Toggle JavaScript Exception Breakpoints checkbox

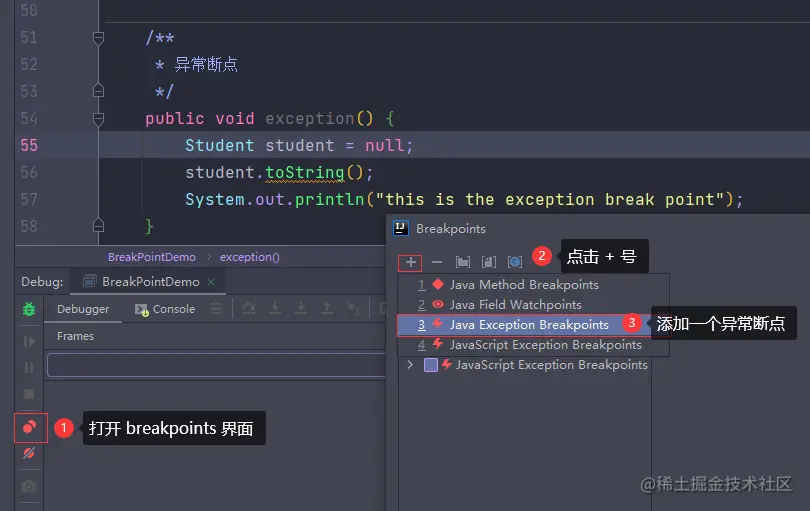click(x=431, y=365)
